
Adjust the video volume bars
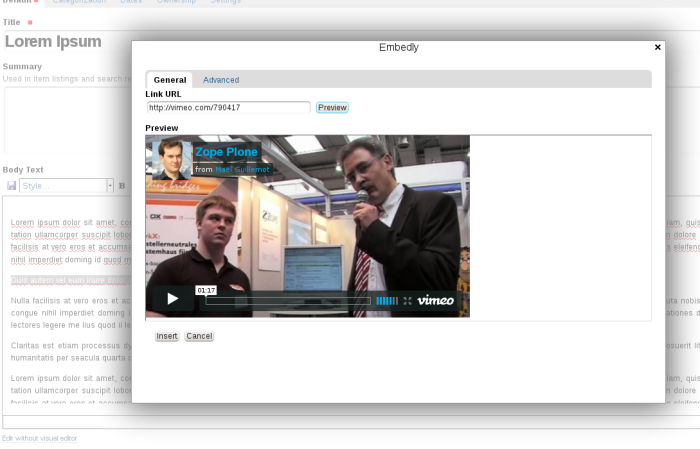point(386,300)
